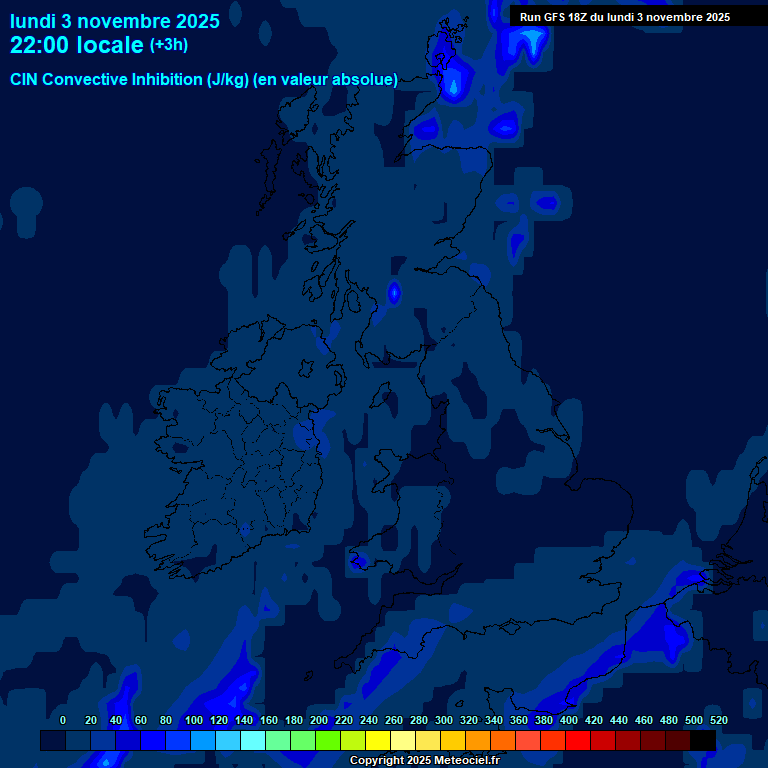Viewport: 768px width, 768px height.
Task: Click the +3h forecast offset label
Action: click(x=168, y=45)
